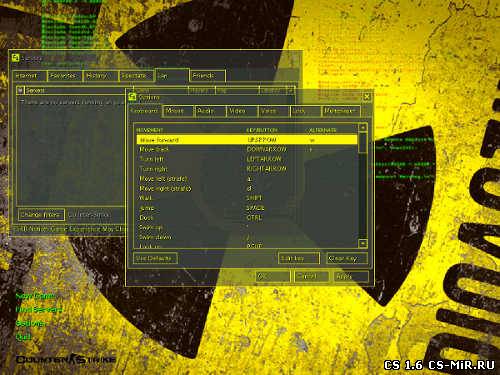This screenshot has height=375, width=500.
Task: Switch to the Mouse tab
Action: pyautogui.click(x=178, y=111)
